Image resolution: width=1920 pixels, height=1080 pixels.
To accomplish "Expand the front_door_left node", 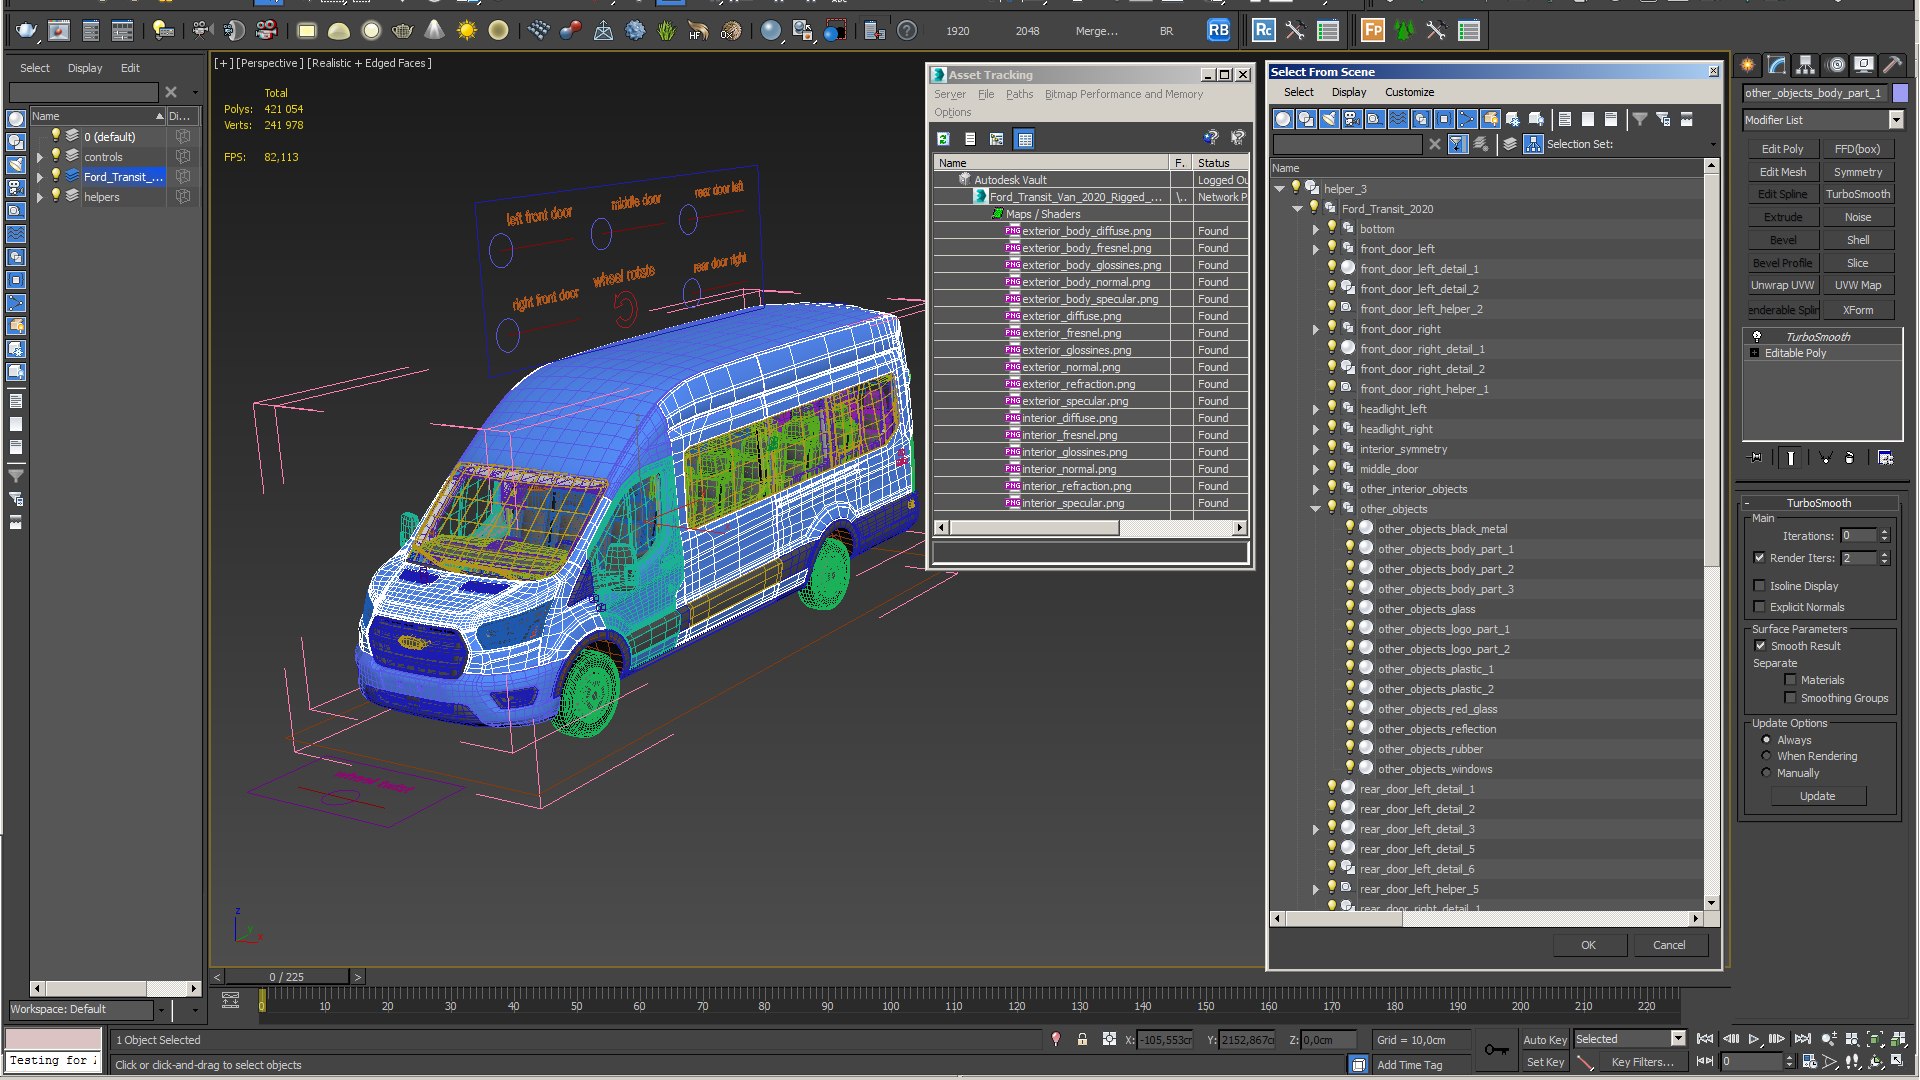I will (1316, 249).
